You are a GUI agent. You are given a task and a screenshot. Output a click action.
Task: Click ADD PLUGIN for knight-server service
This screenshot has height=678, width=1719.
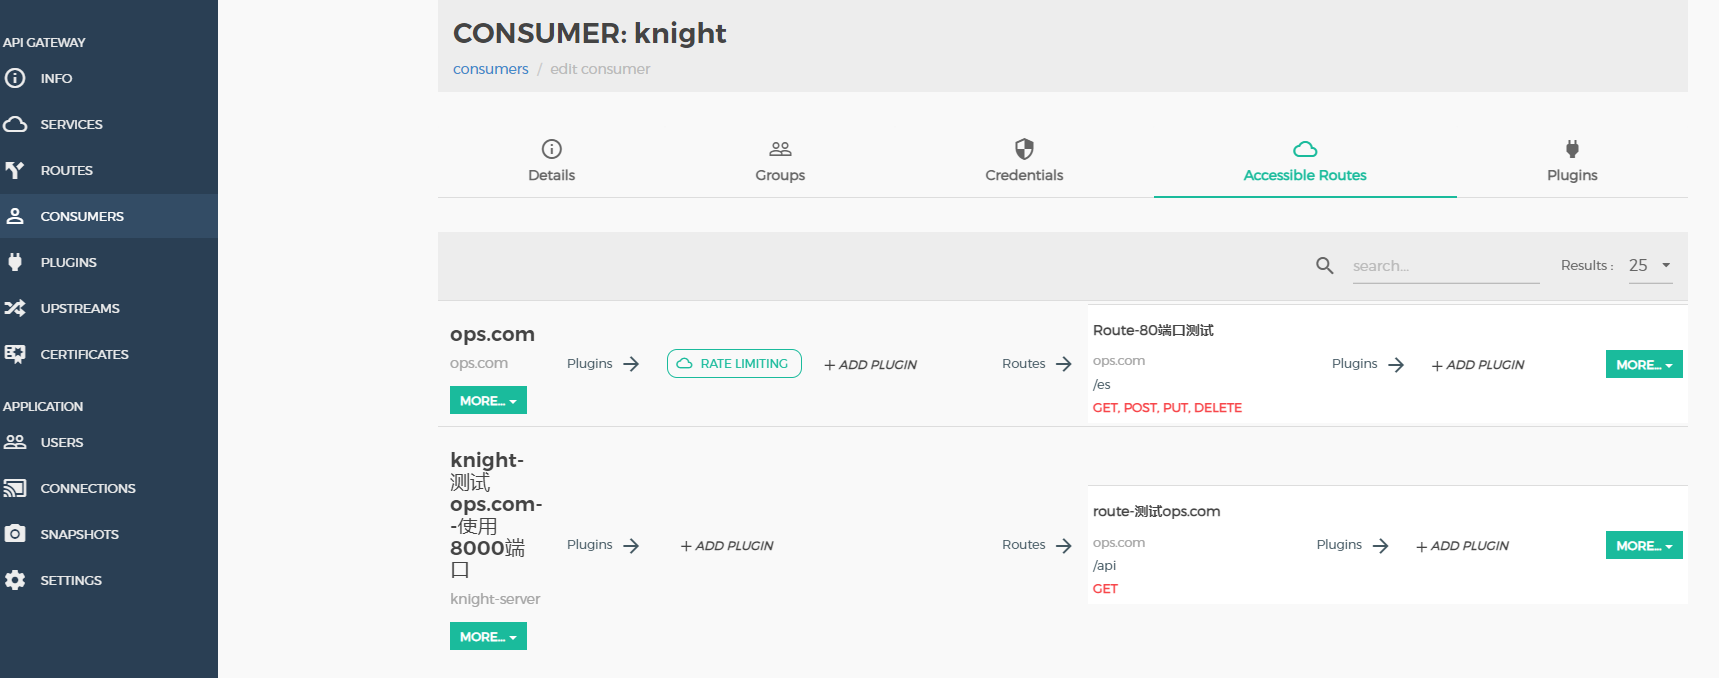point(727,545)
